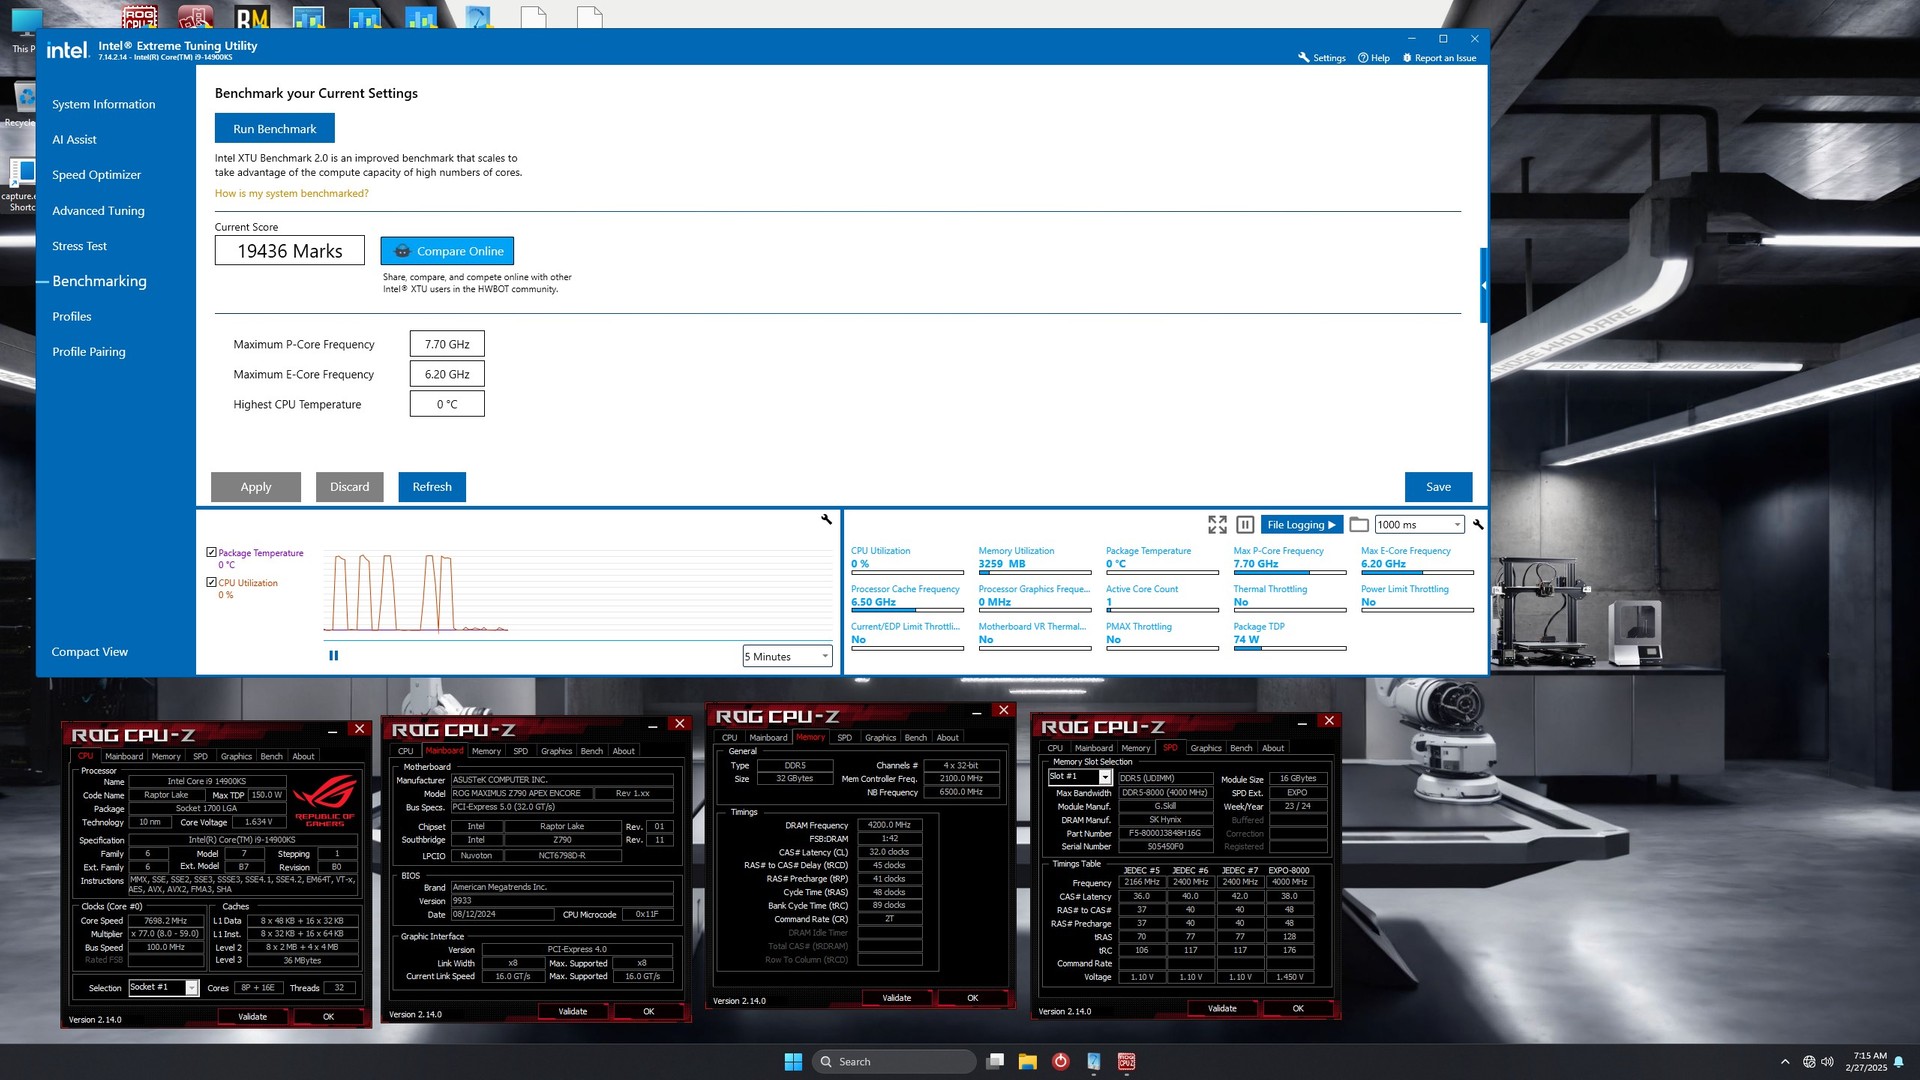Image resolution: width=1920 pixels, height=1080 pixels.
Task: Click Validate in the SPD CPU-Z window
Action: [x=1222, y=1009]
